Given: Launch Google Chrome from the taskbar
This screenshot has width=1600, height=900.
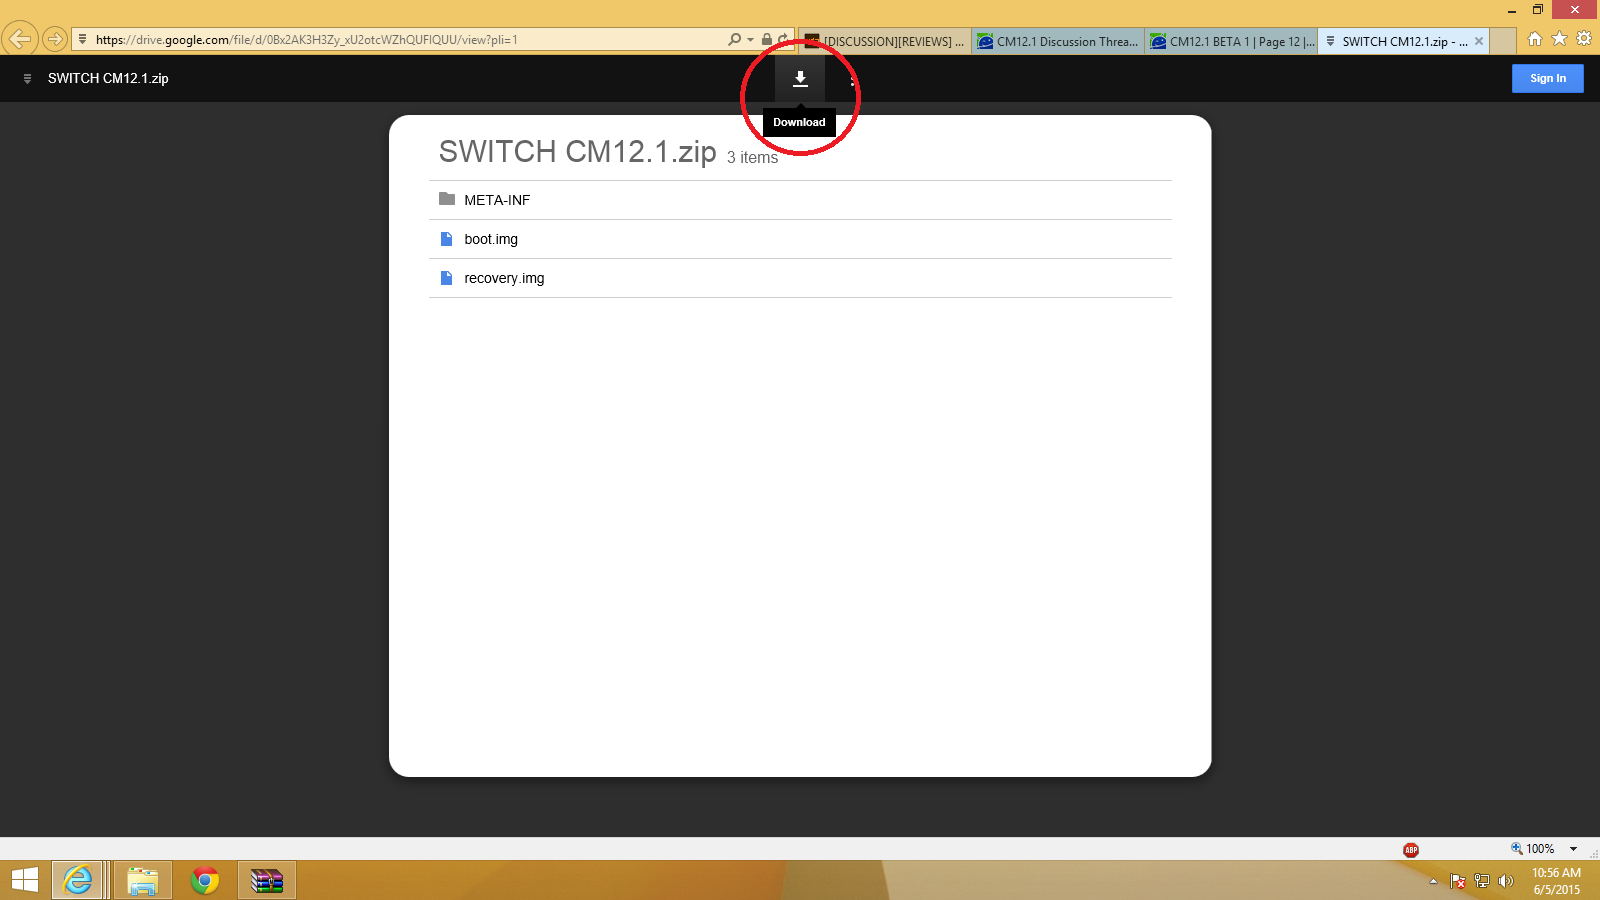Looking at the screenshot, I should click(205, 880).
